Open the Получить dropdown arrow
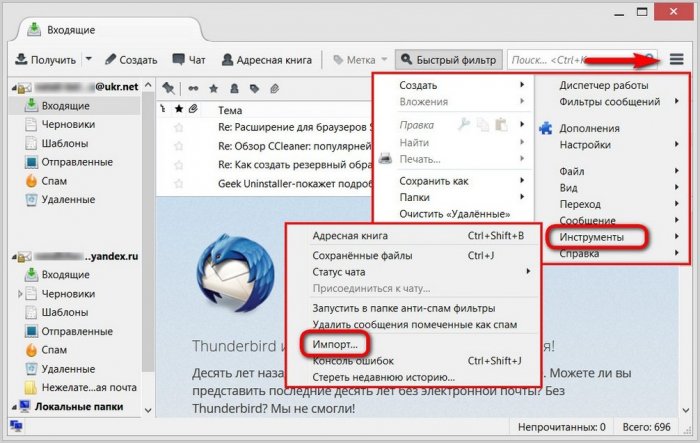Image resolution: width=700 pixels, height=443 pixels. pyautogui.click(x=88, y=59)
